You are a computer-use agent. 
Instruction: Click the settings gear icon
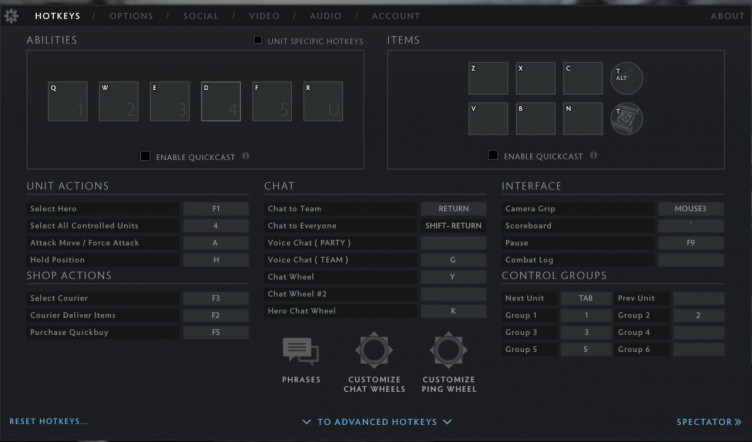click(x=12, y=16)
